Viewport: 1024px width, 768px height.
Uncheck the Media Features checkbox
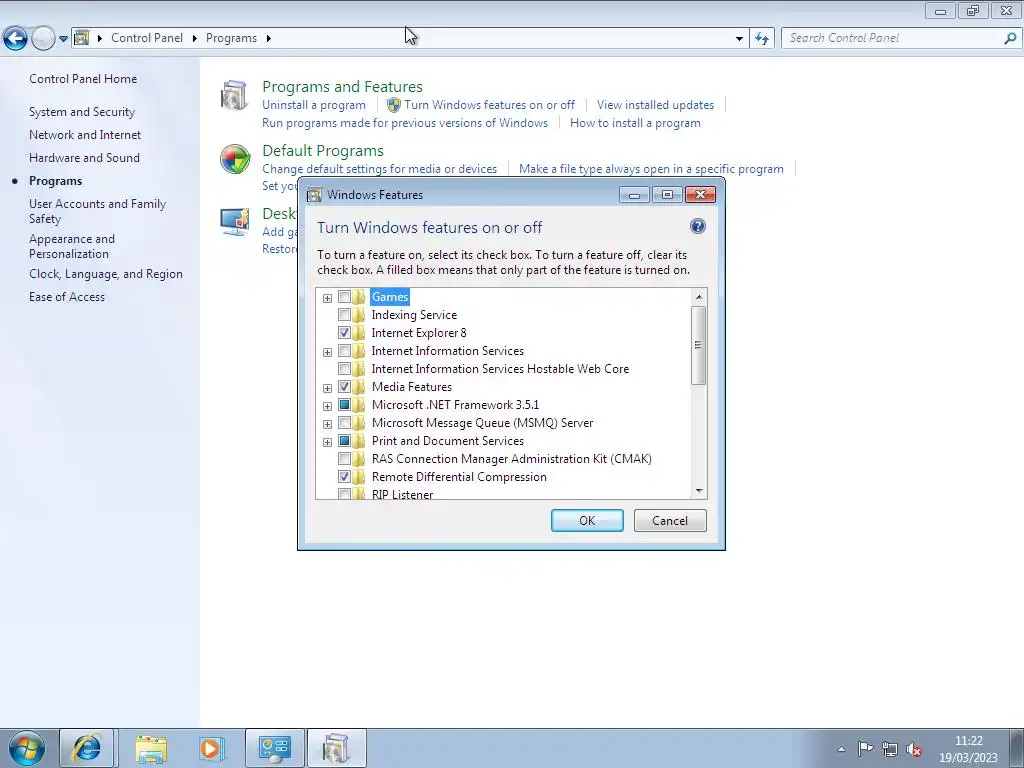click(x=344, y=387)
